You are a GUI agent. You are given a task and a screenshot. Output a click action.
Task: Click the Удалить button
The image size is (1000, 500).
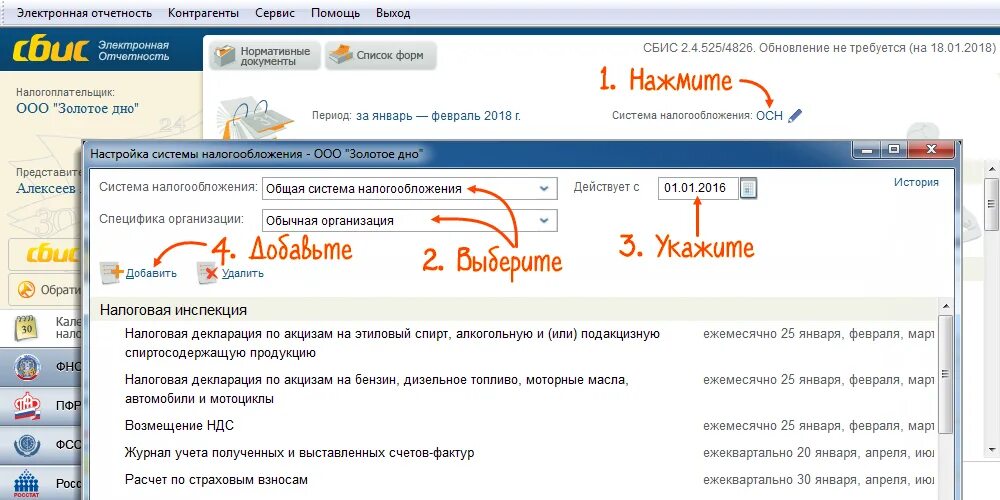pos(231,273)
